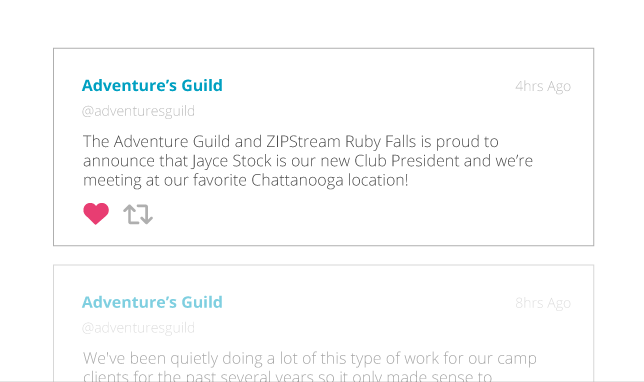The width and height of the screenshot is (644, 382).
Task: Like the tweet with the pink heart
Action: coord(96,214)
